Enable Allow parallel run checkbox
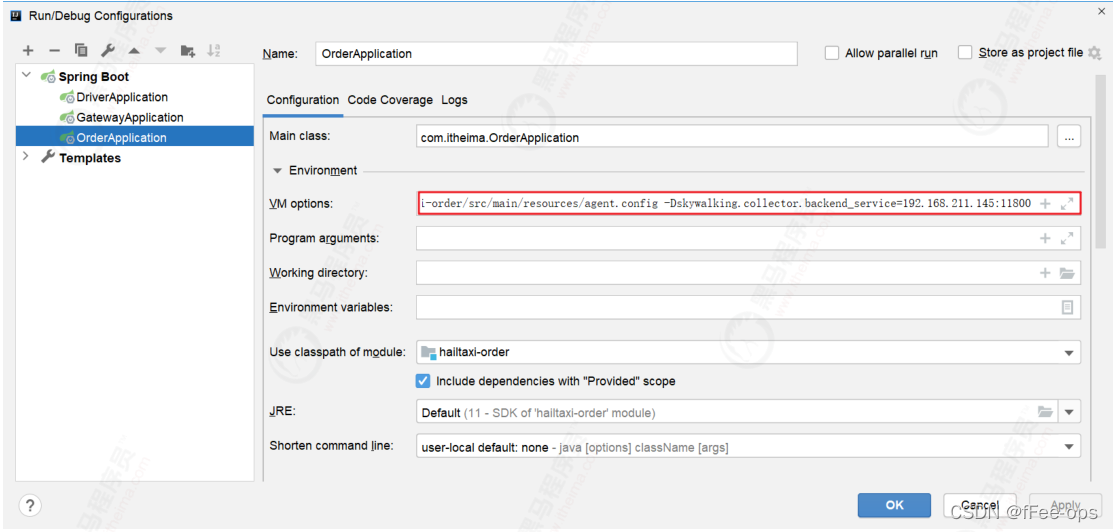Viewport: 1113px width, 532px height. (832, 53)
